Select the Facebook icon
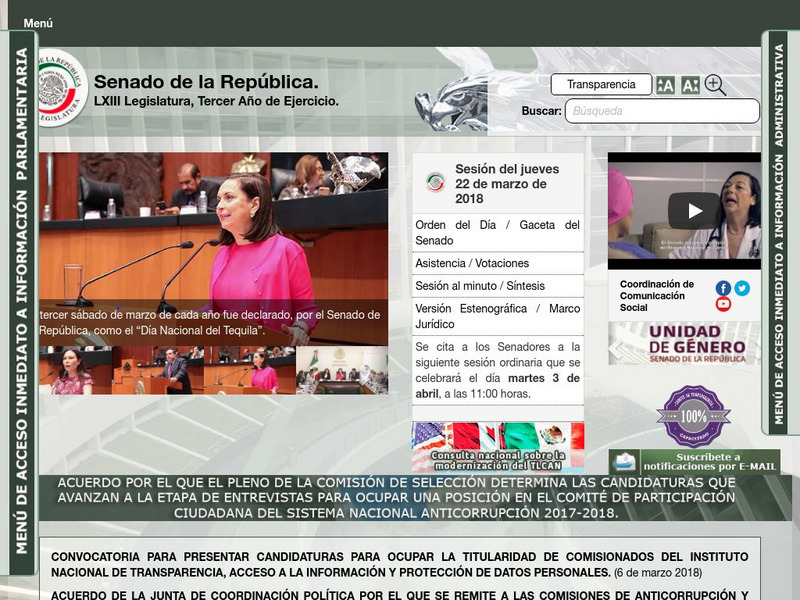 (x=723, y=287)
